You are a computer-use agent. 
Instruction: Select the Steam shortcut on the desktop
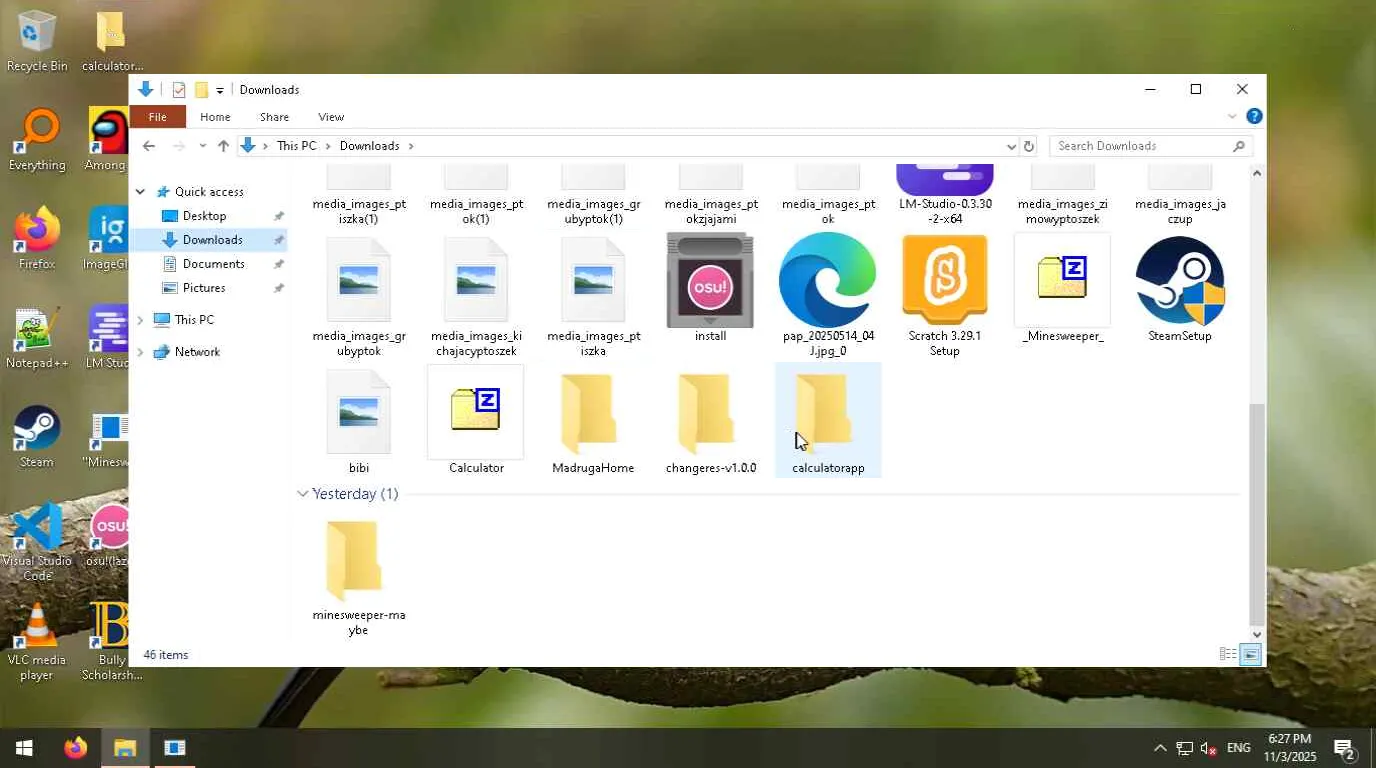37,437
